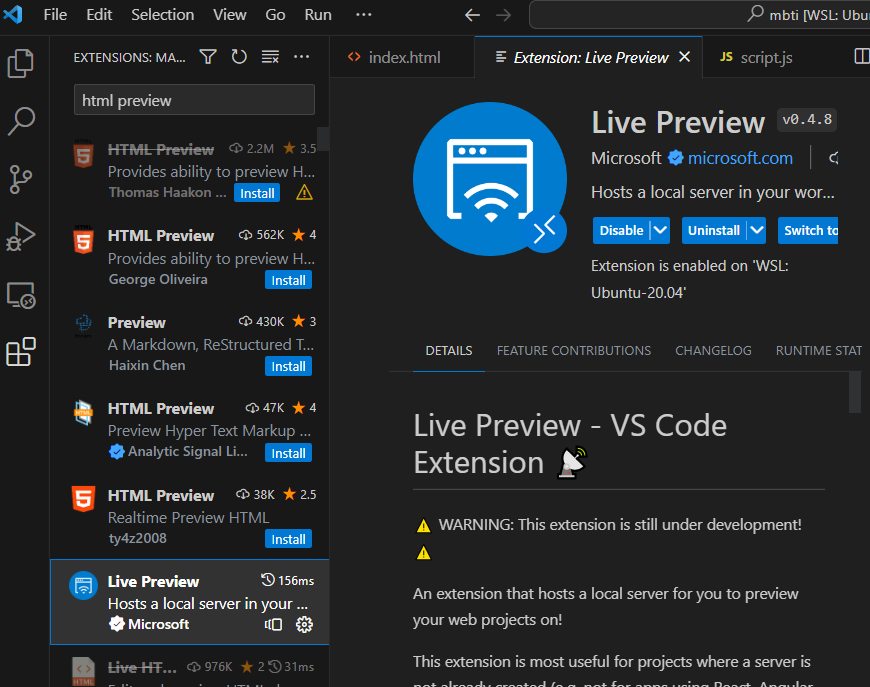Clear extensions search results
The width and height of the screenshot is (870, 687).
click(x=270, y=57)
